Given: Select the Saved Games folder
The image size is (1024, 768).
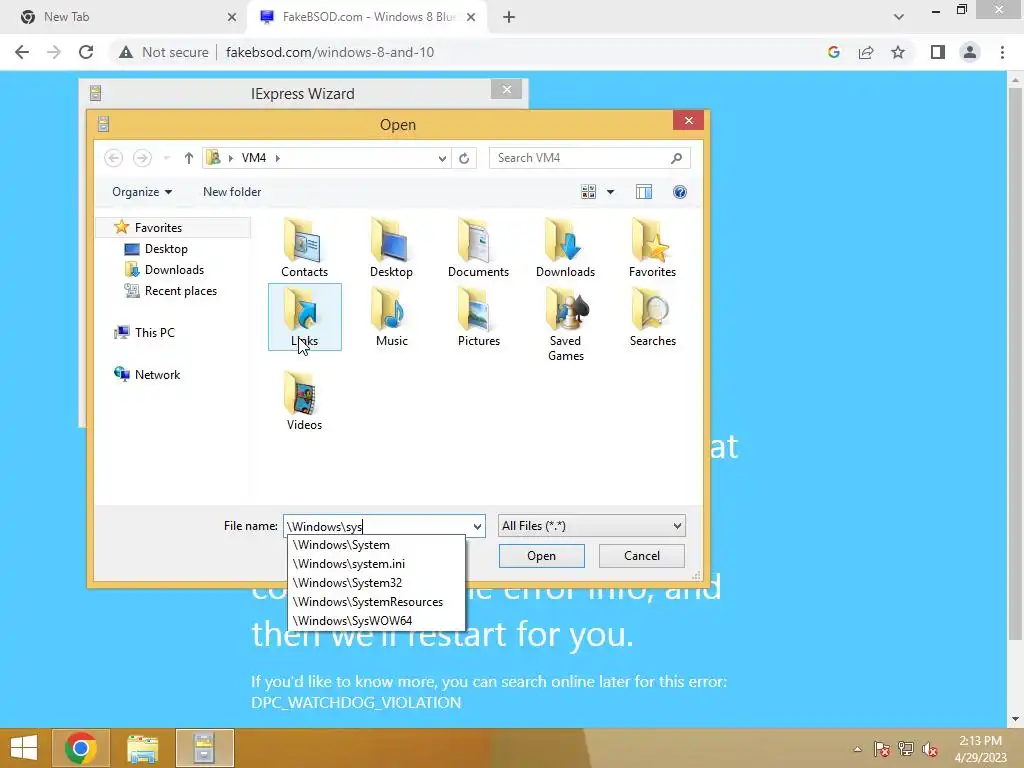Looking at the screenshot, I should (566, 325).
